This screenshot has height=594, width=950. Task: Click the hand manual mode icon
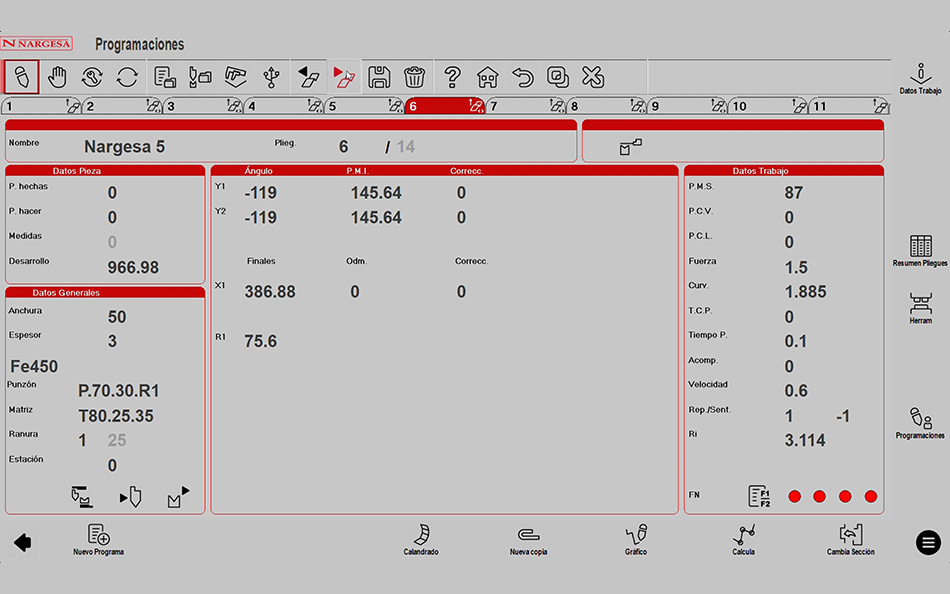click(x=57, y=77)
